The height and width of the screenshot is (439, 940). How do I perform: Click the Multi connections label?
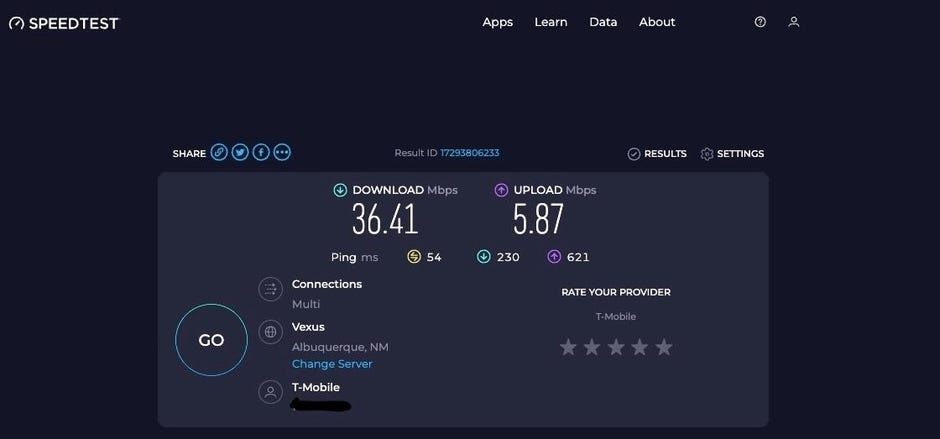306,304
